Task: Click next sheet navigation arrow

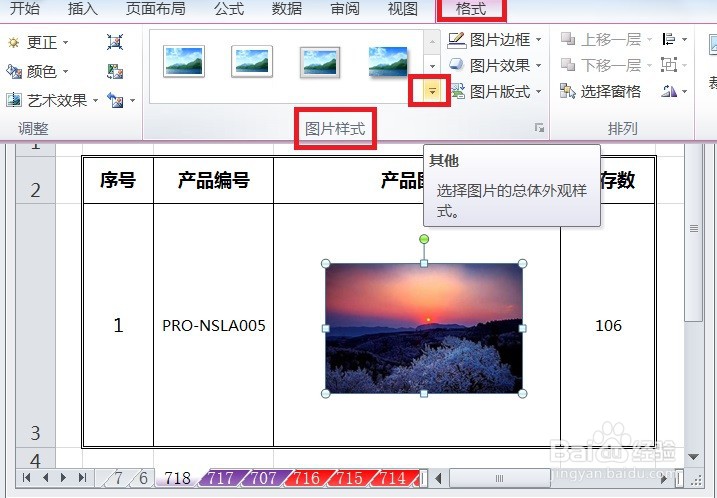Action: [x=63, y=478]
